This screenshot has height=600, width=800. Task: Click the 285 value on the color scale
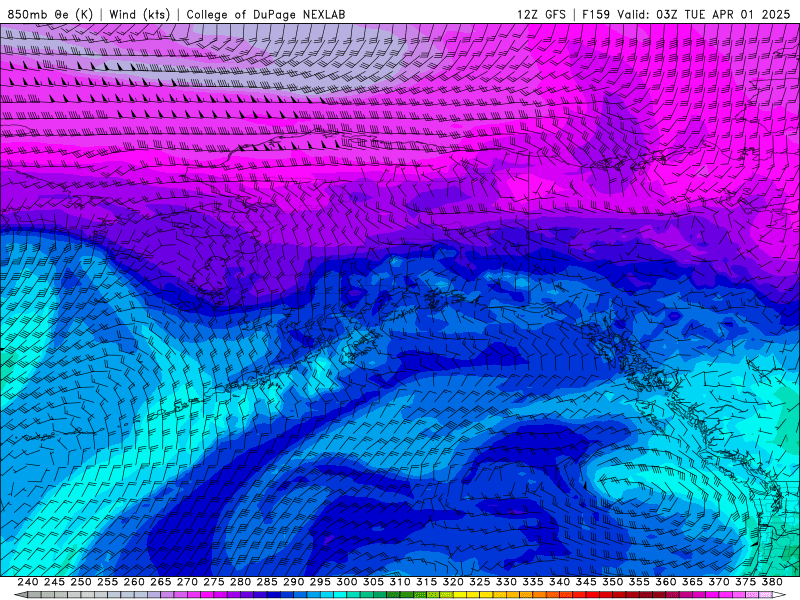click(267, 582)
